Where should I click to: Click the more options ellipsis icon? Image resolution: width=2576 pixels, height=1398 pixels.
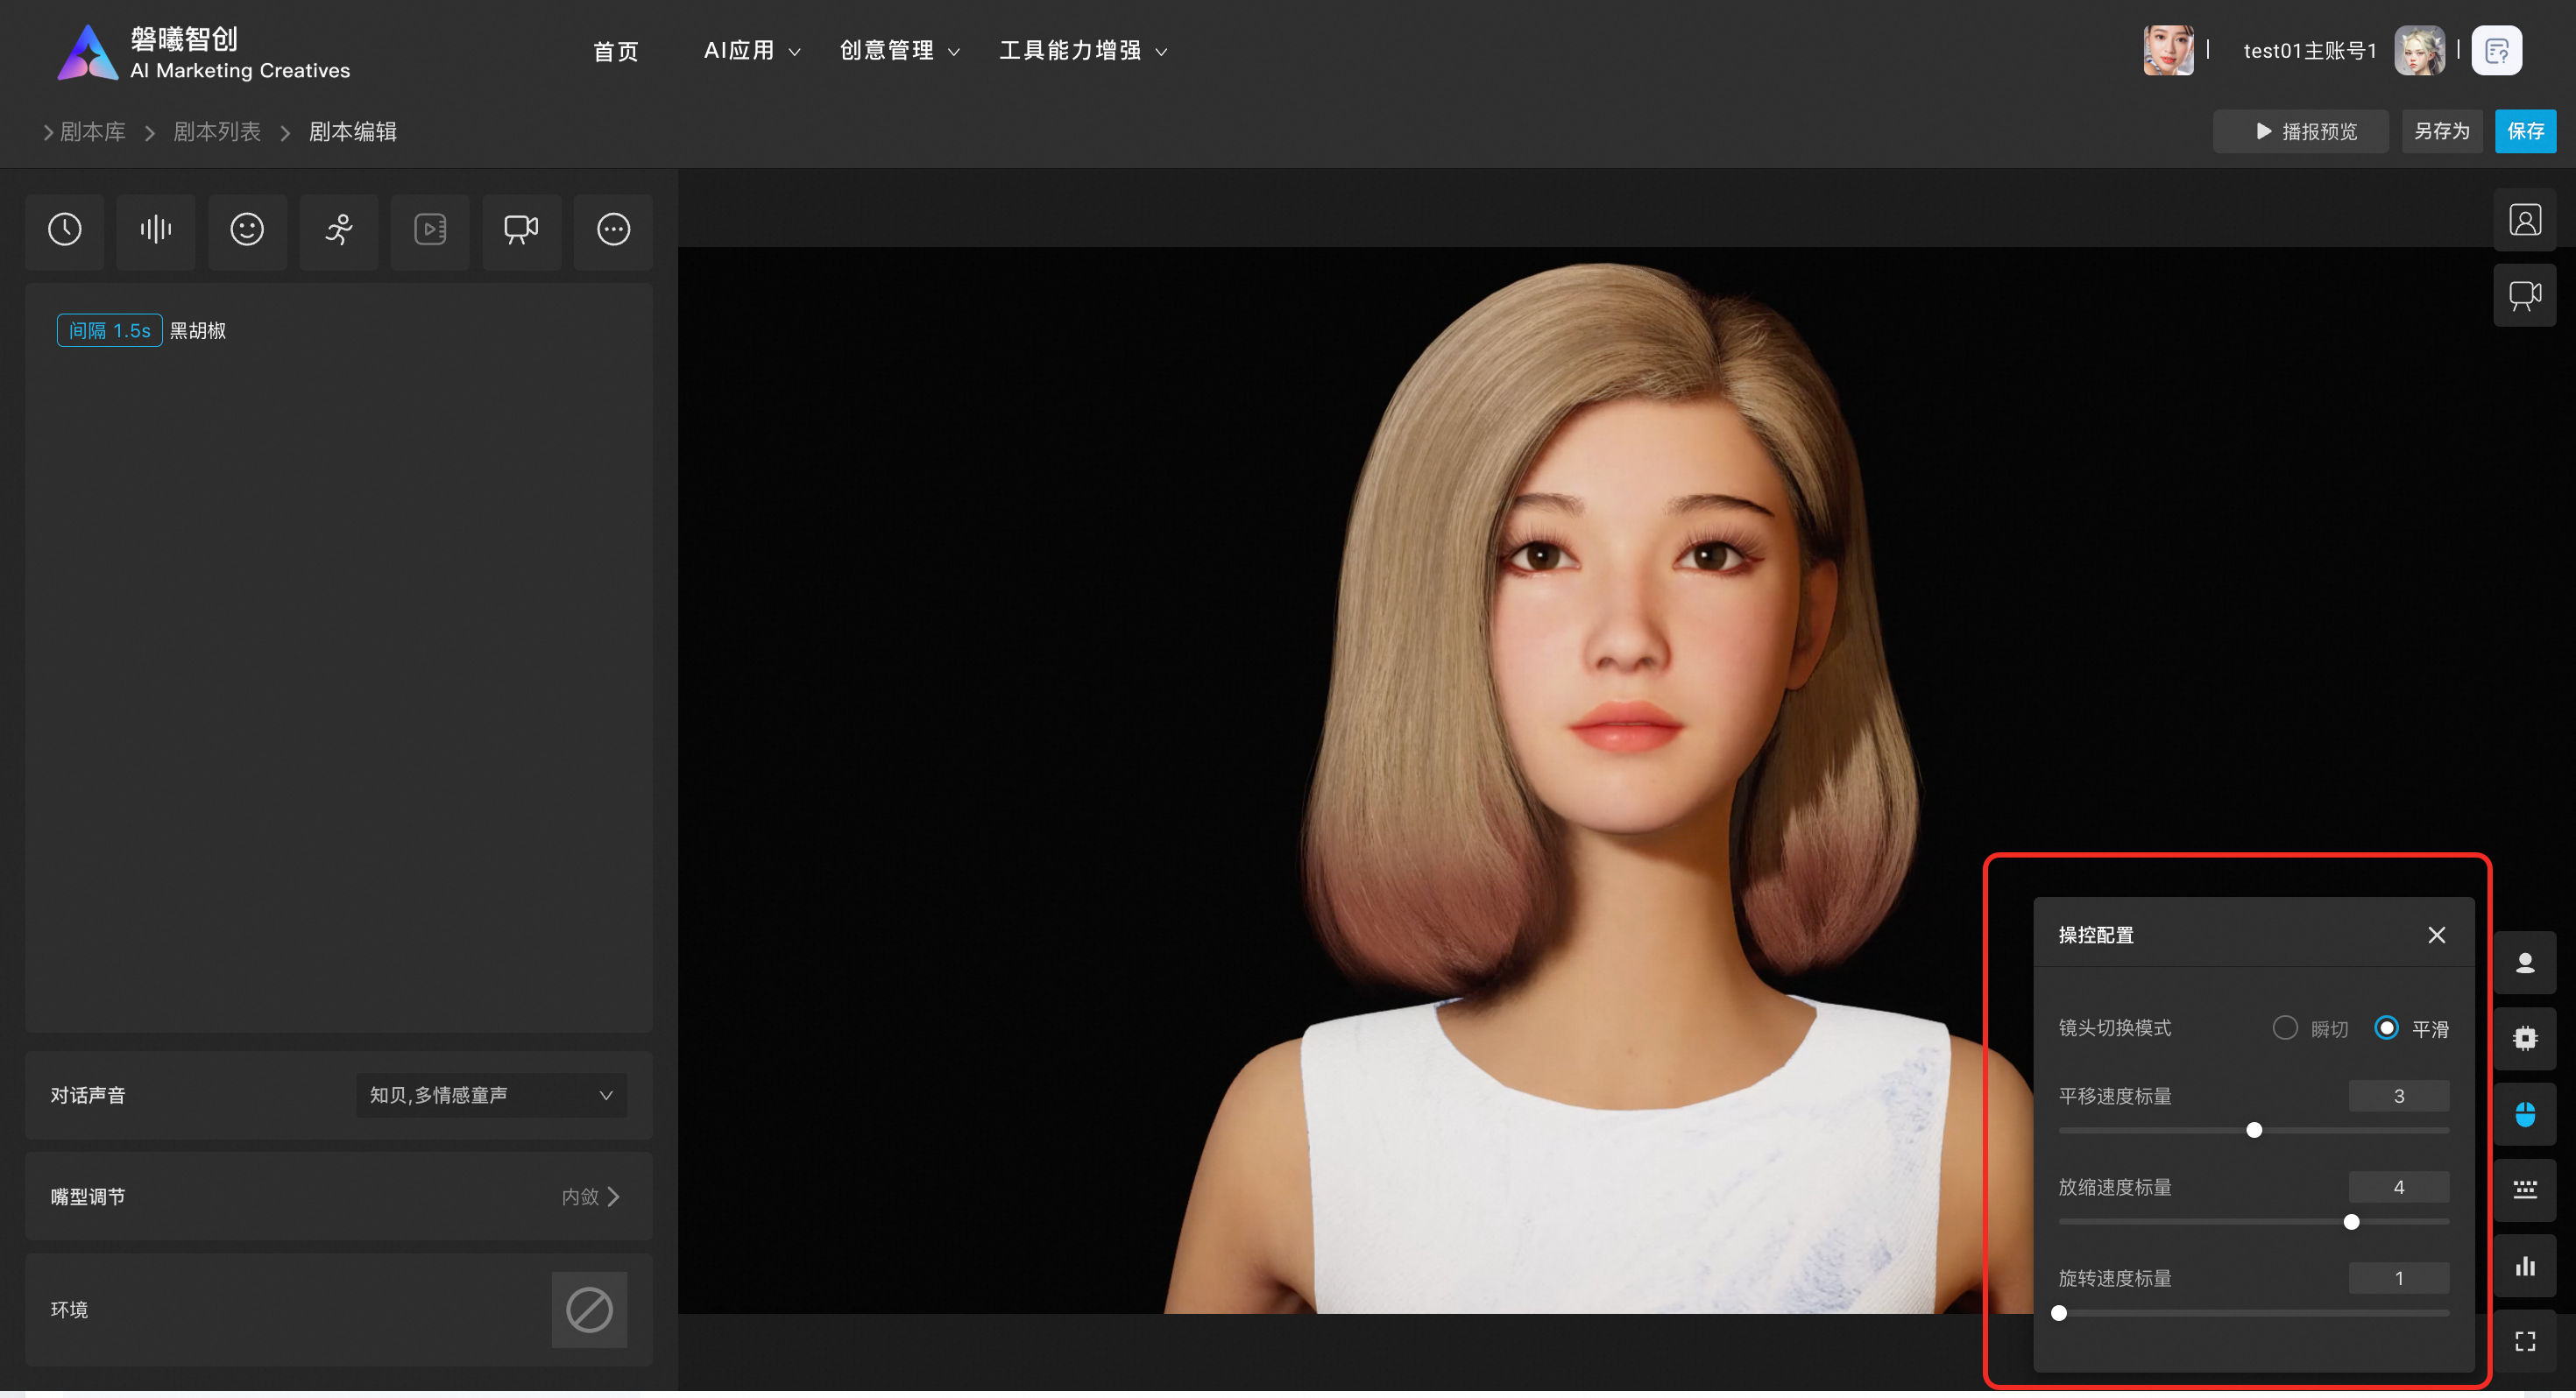[613, 230]
